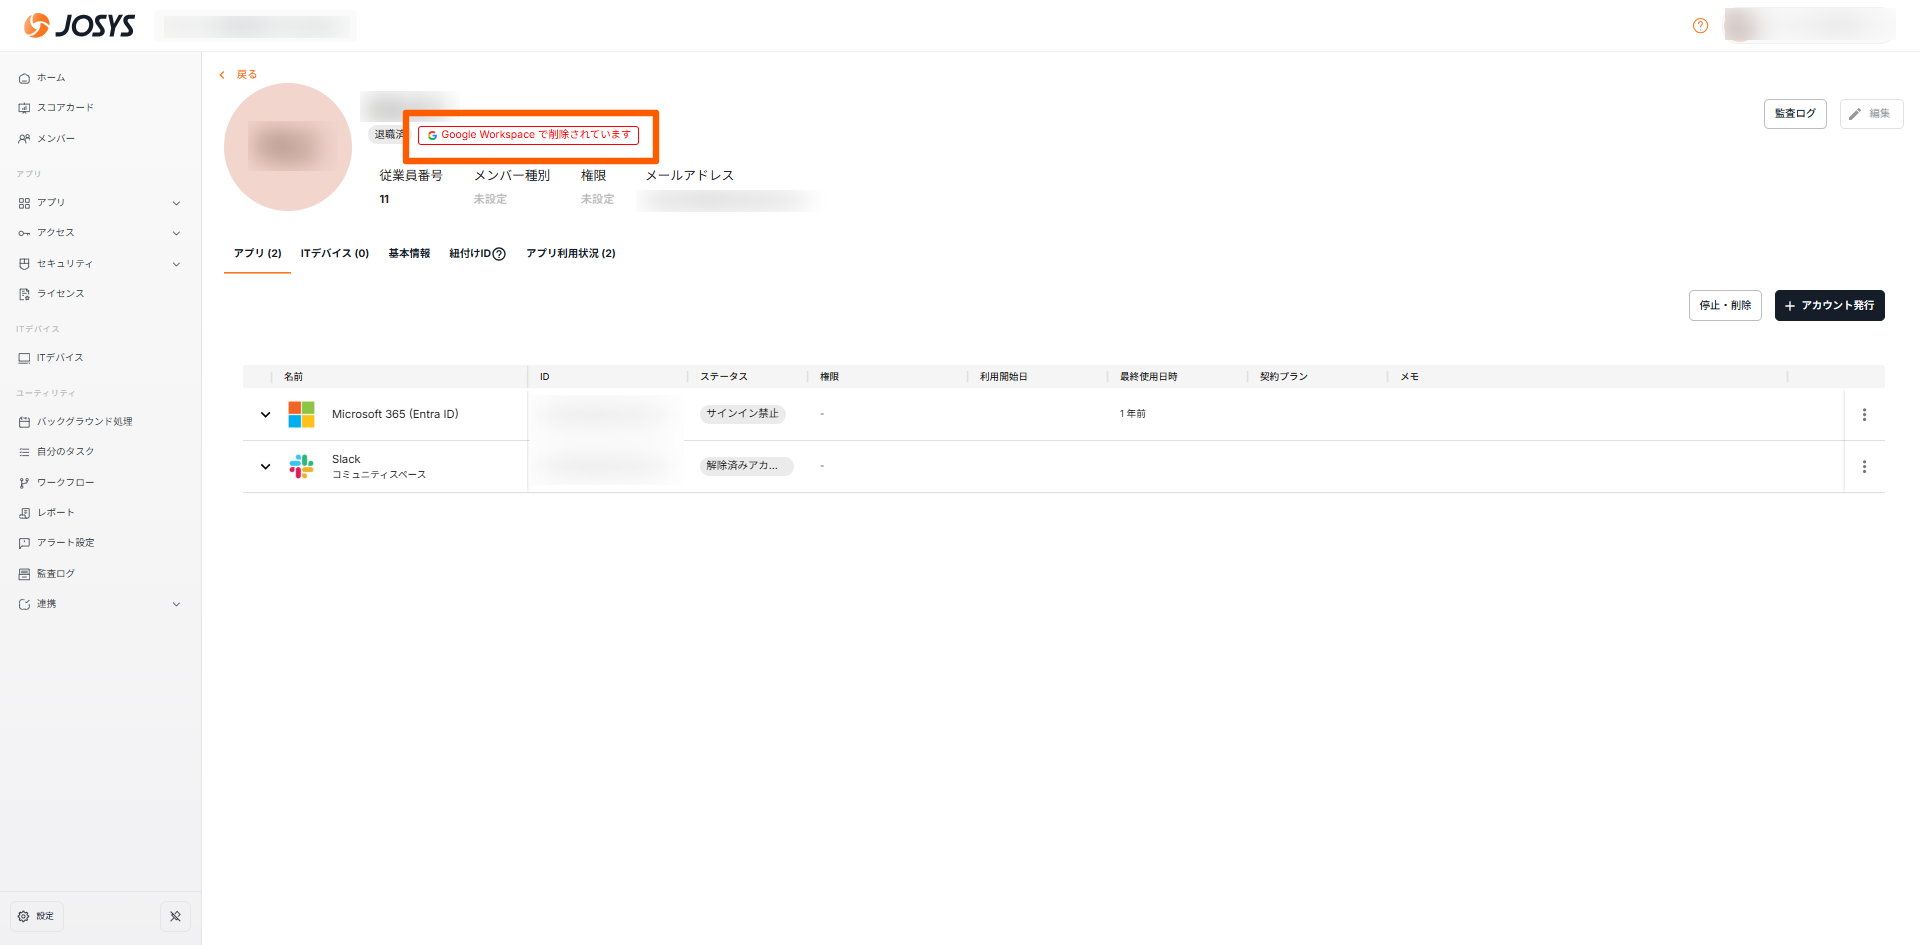The height and width of the screenshot is (945, 1920).
Task: Open the help question mark icon
Action: [1700, 26]
